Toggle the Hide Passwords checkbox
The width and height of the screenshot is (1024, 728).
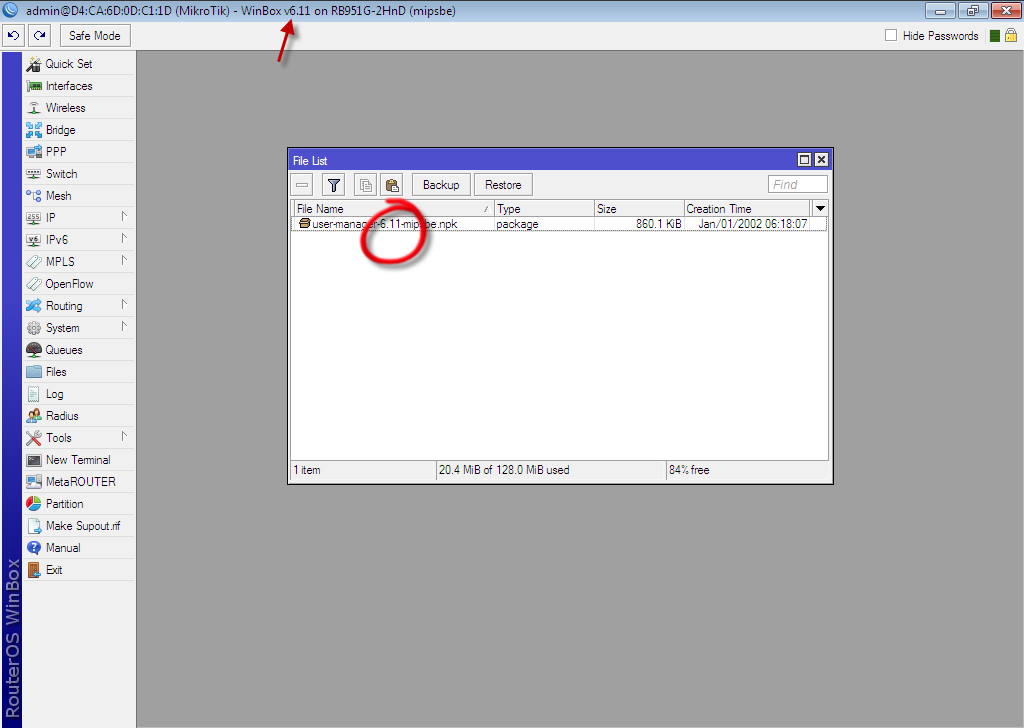pos(891,35)
